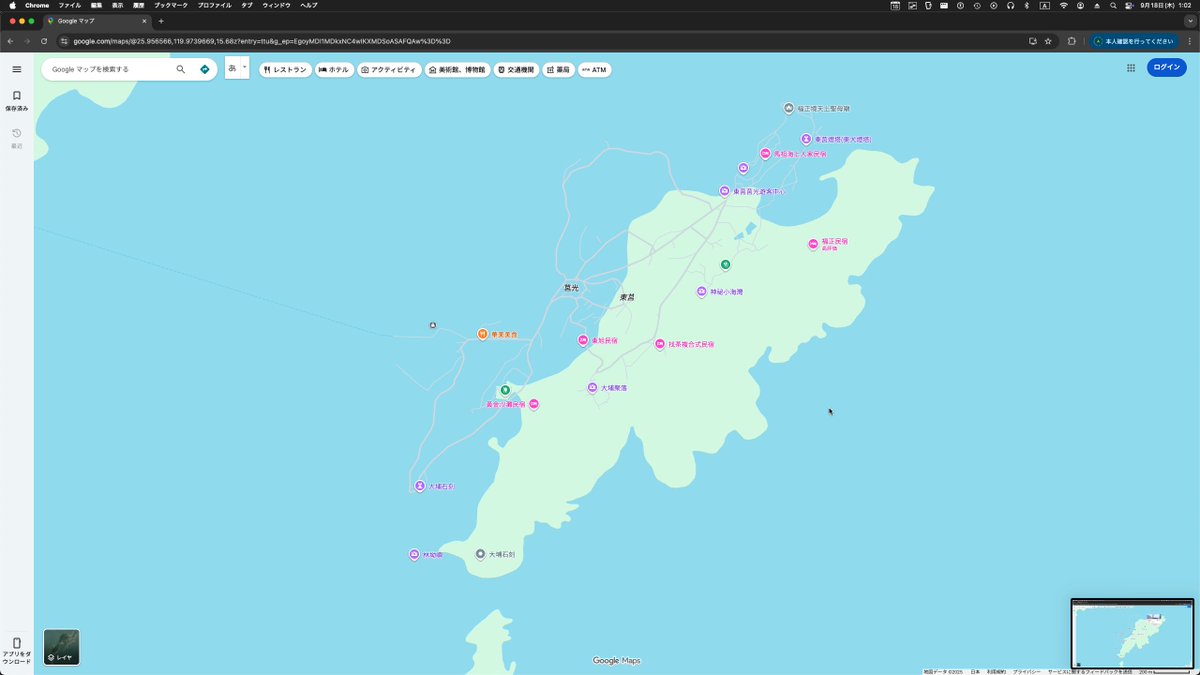Open the 編集 menu in the menu bar
1200x675 pixels.
[96, 5]
